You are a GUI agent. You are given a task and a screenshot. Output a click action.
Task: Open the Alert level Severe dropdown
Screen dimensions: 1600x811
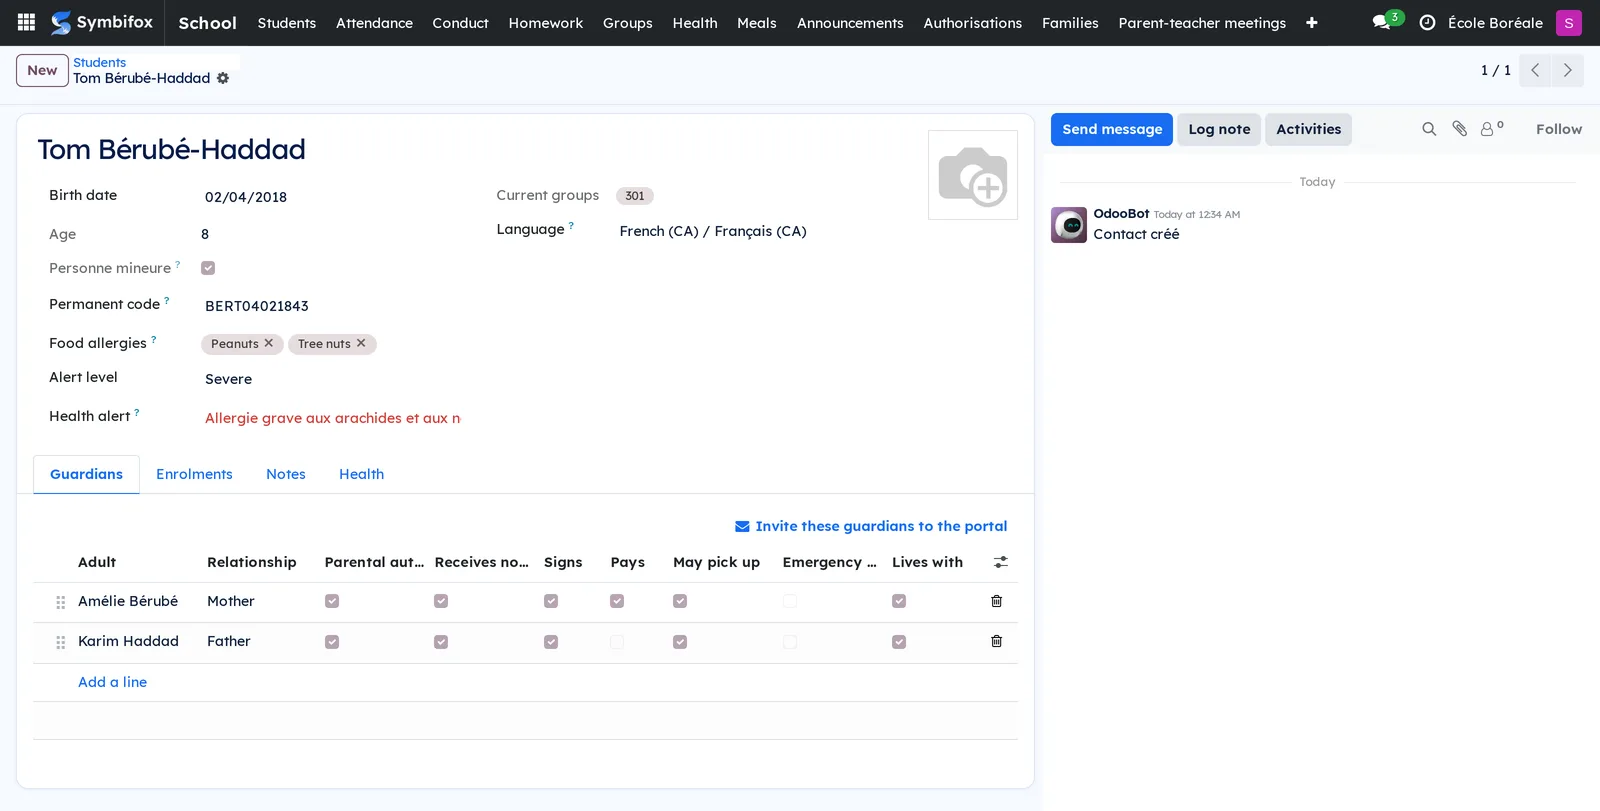pos(332,379)
